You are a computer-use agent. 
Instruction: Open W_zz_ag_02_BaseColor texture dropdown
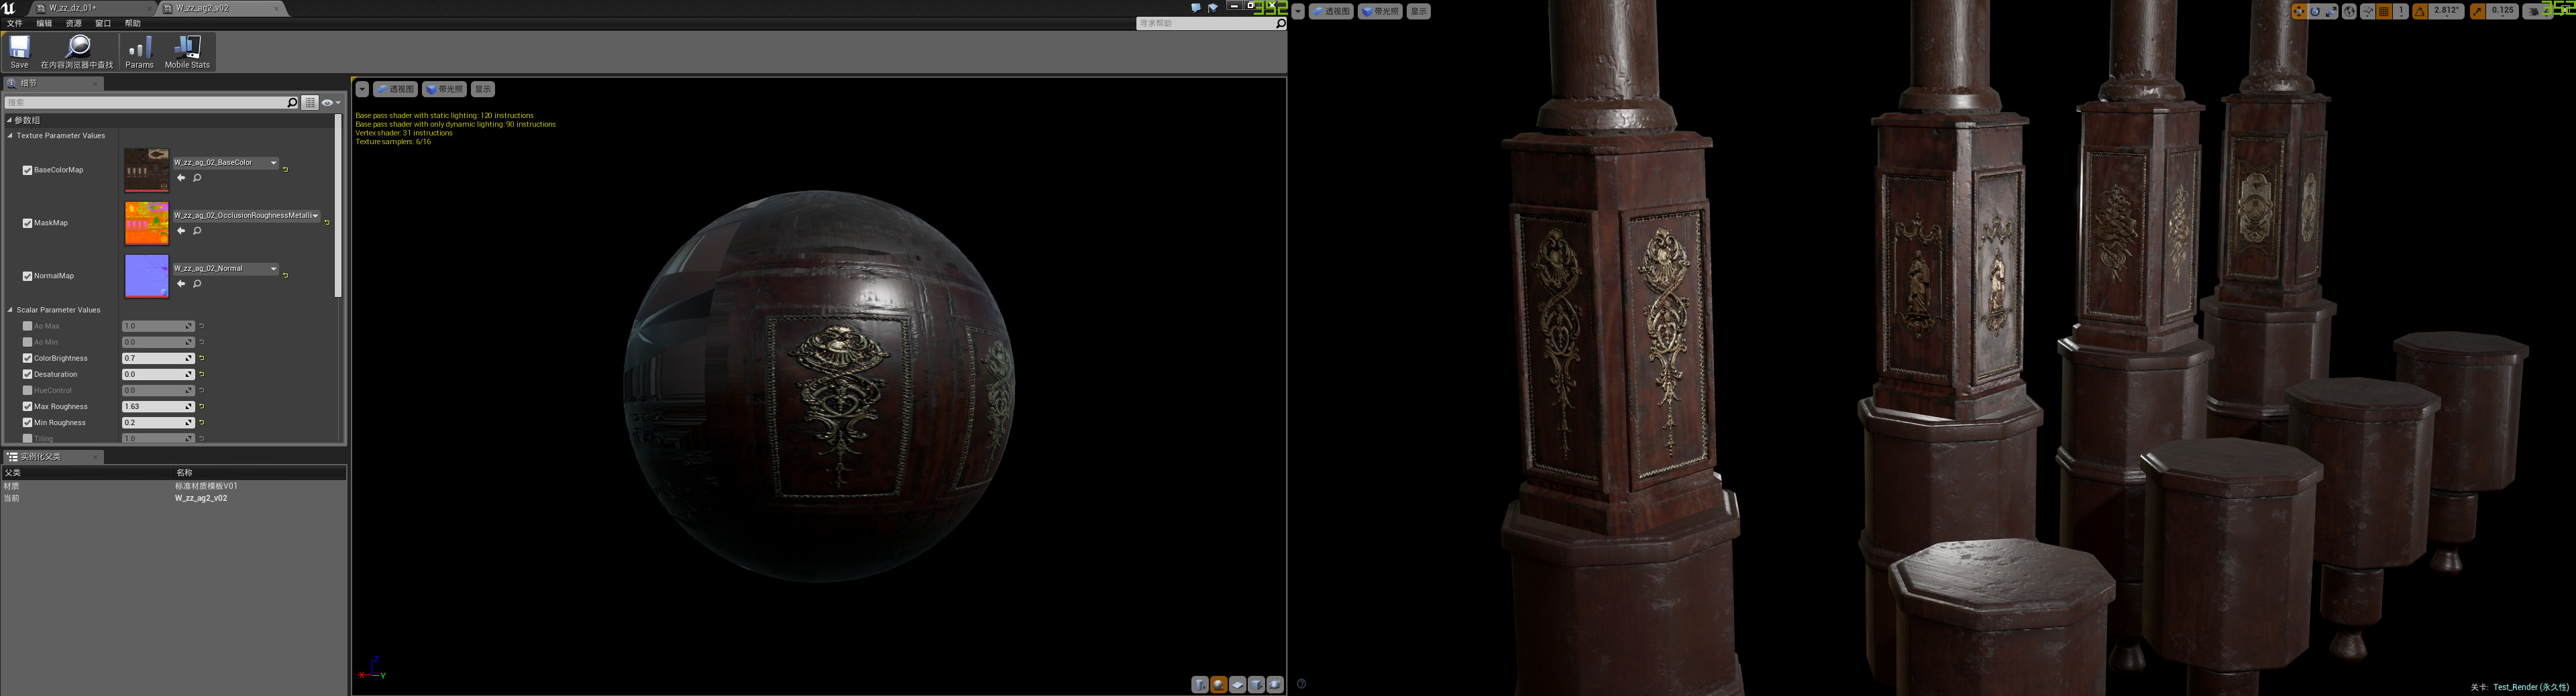tap(226, 162)
